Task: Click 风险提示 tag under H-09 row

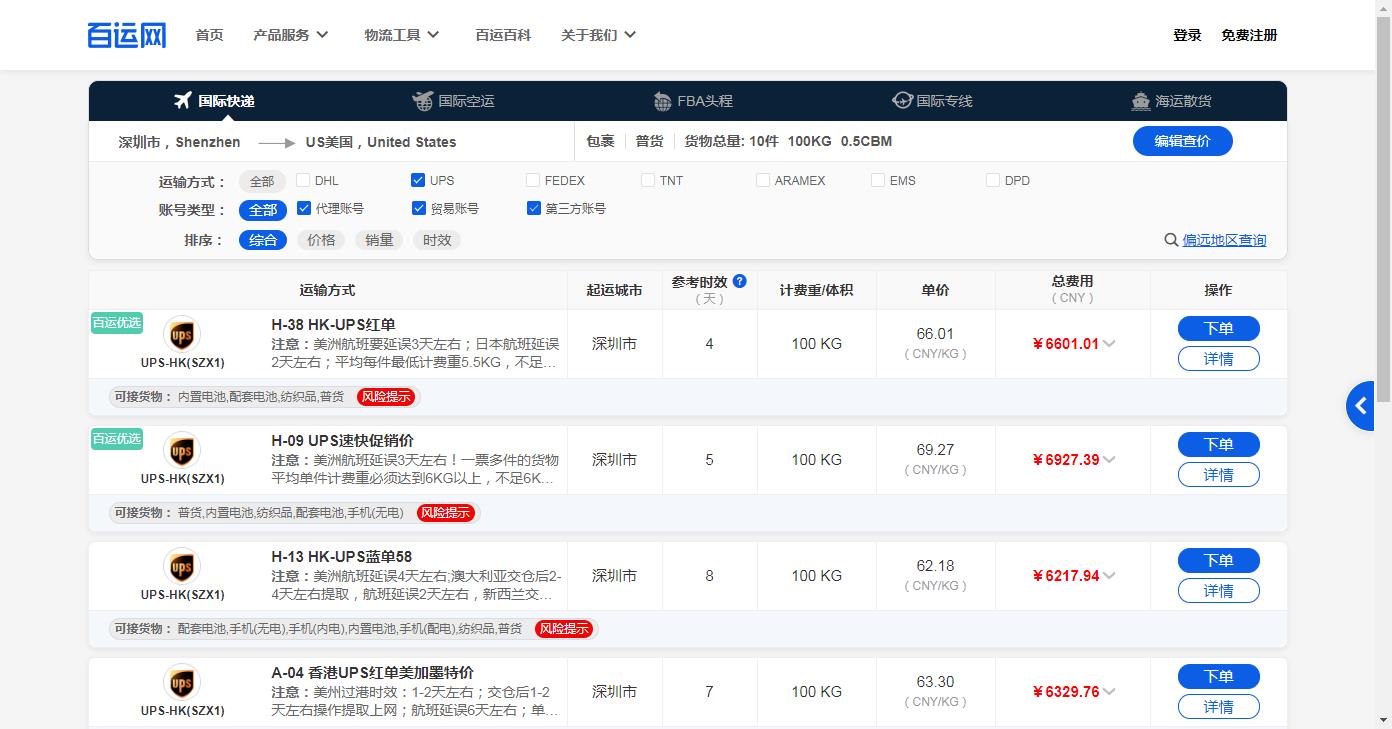Action: (x=445, y=513)
